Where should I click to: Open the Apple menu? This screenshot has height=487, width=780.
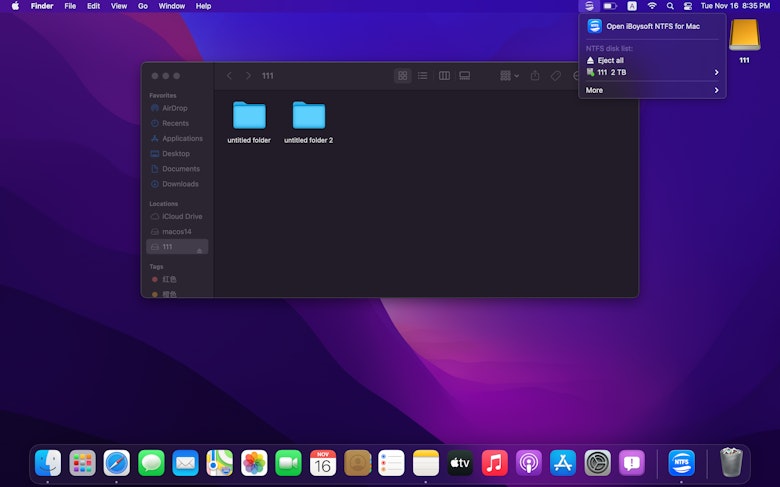[15, 6]
